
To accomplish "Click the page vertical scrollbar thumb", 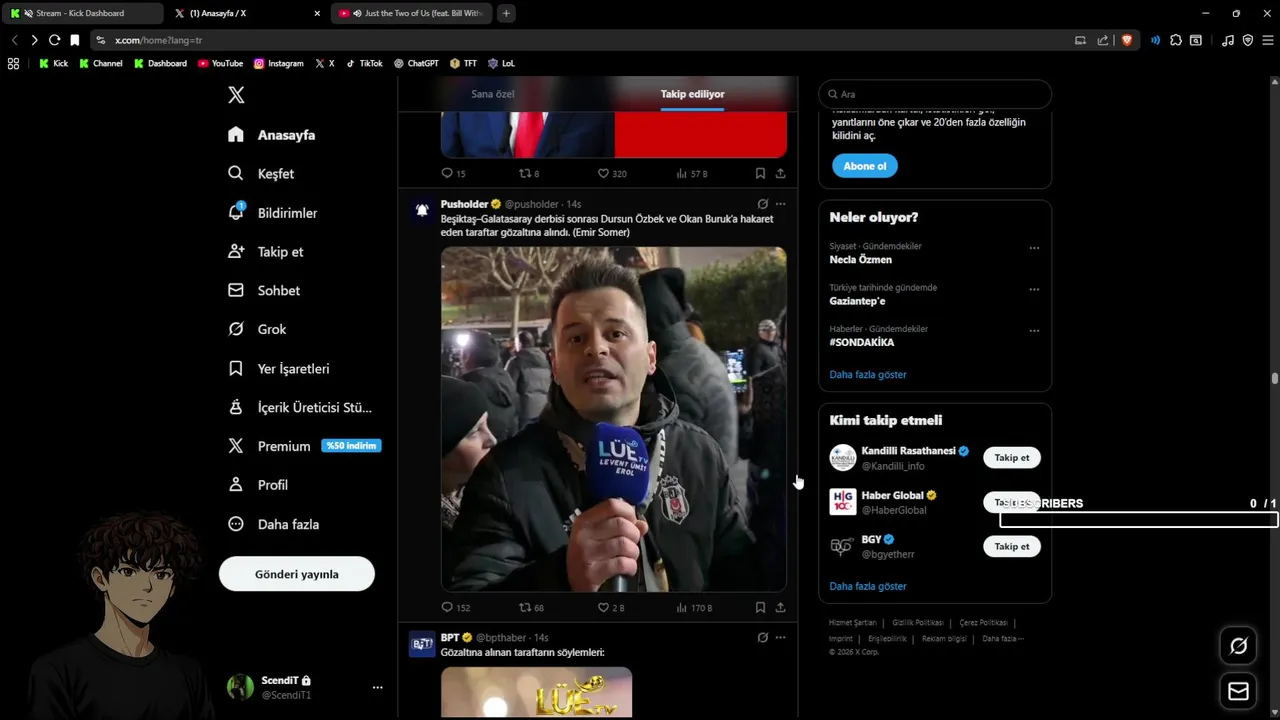I will 1274,378.
